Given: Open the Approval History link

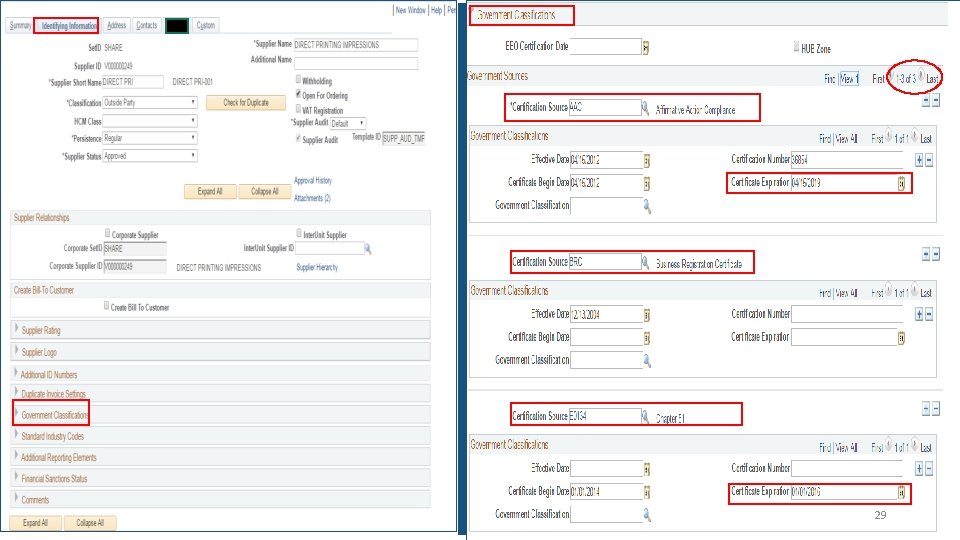Looking at the screenshot, I should tap(313, 181).
